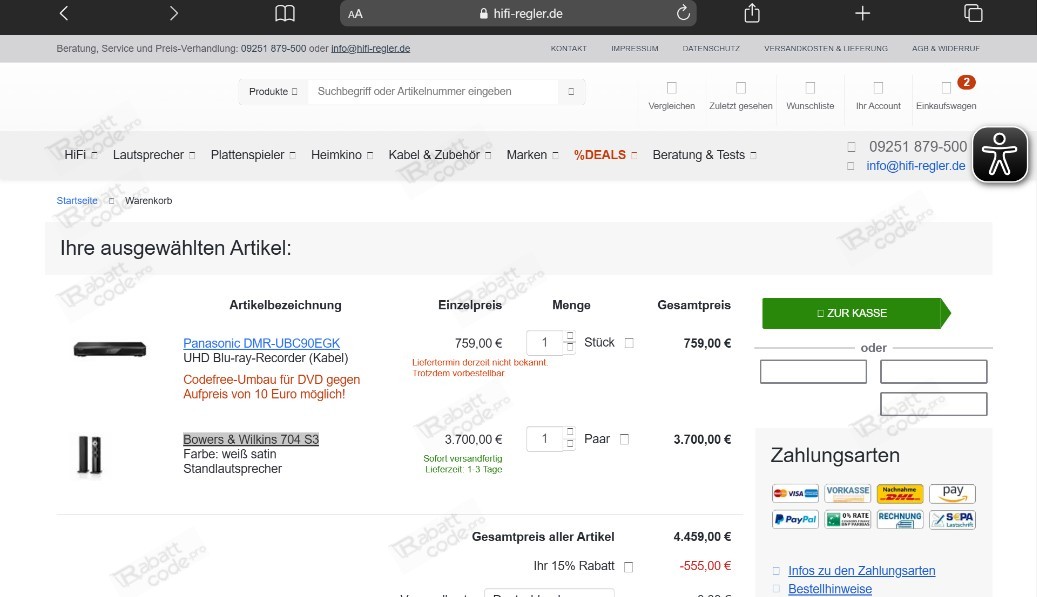Open Bowers & Wilkins 704 S3 product link
The image size is (1037, 597).
[x=251, y=440]
